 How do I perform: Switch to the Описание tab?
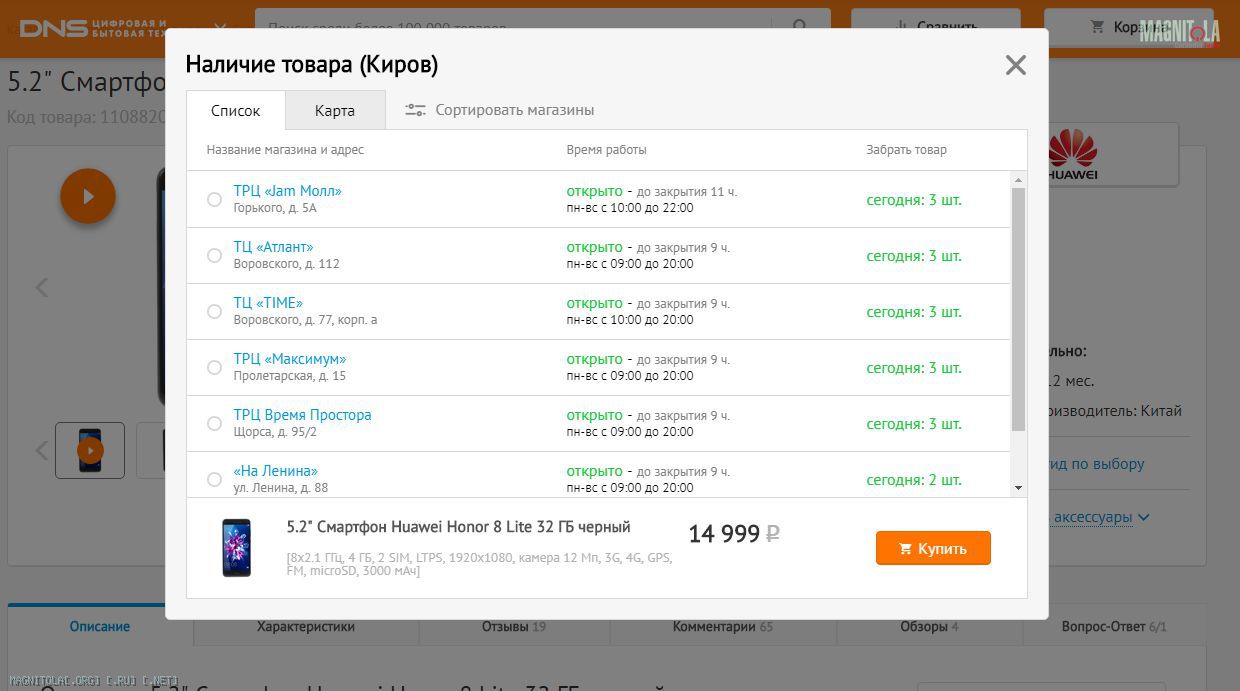pyautogui.click(x=100, y=626)
